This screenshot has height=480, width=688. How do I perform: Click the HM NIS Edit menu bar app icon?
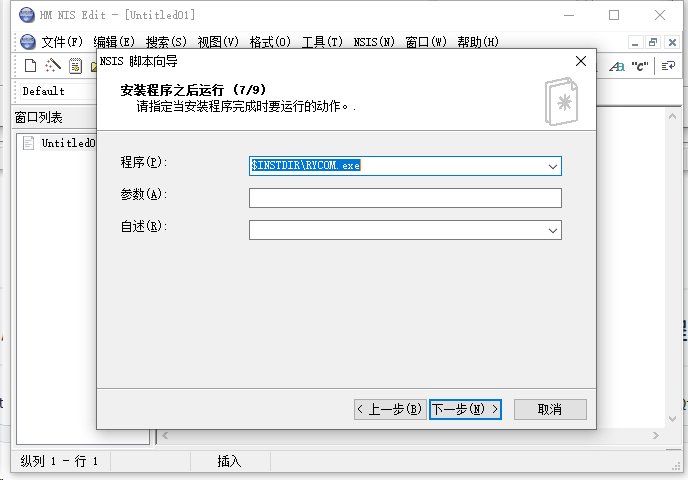point(28,42)
